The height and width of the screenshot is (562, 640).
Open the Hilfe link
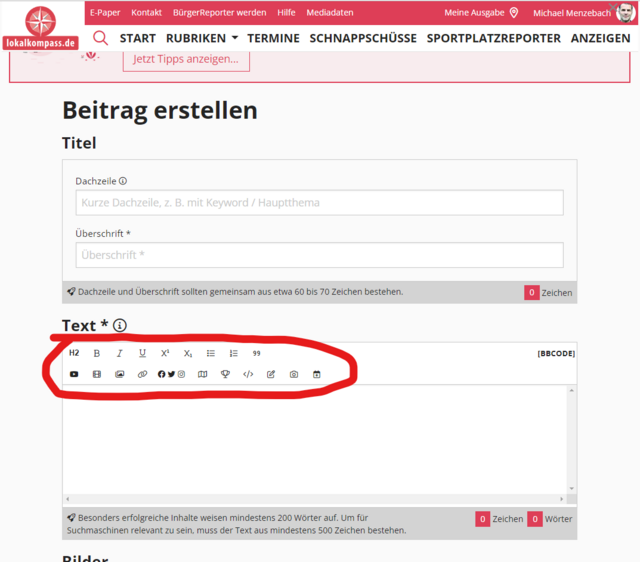pos(286,13)
